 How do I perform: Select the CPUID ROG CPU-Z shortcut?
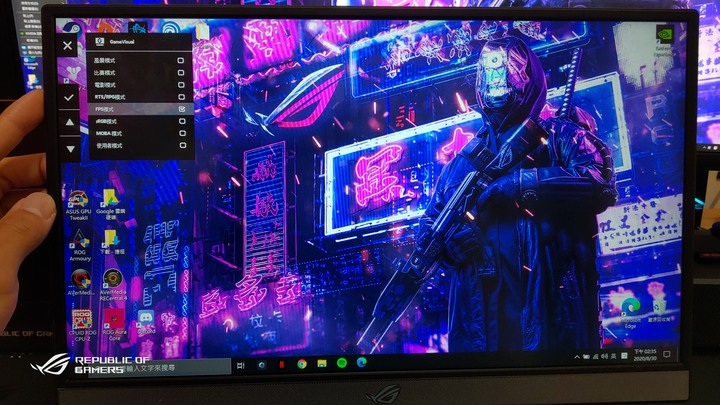click(83, 326)
